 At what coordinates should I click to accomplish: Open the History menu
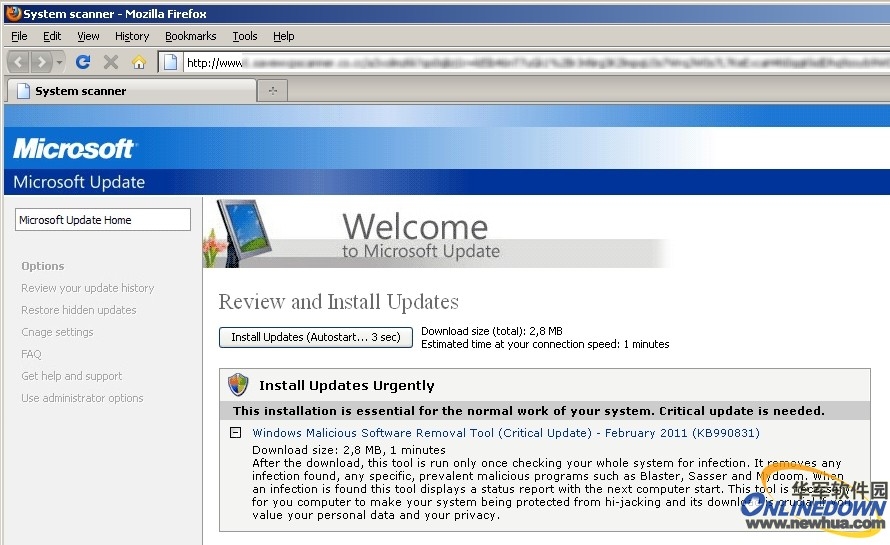click(132, 36)
